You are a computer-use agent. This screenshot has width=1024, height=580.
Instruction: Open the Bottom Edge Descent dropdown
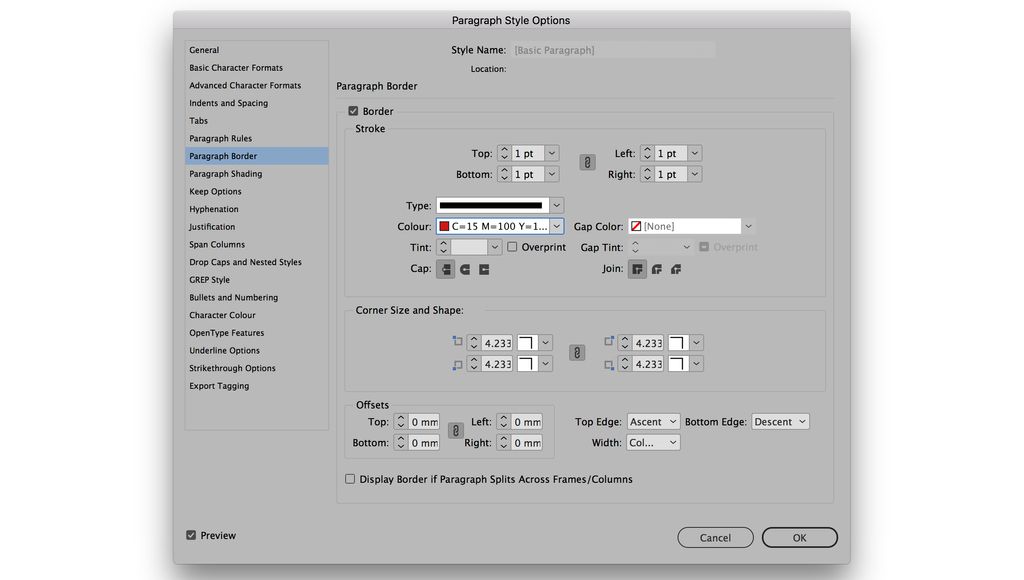click(779, 421)
